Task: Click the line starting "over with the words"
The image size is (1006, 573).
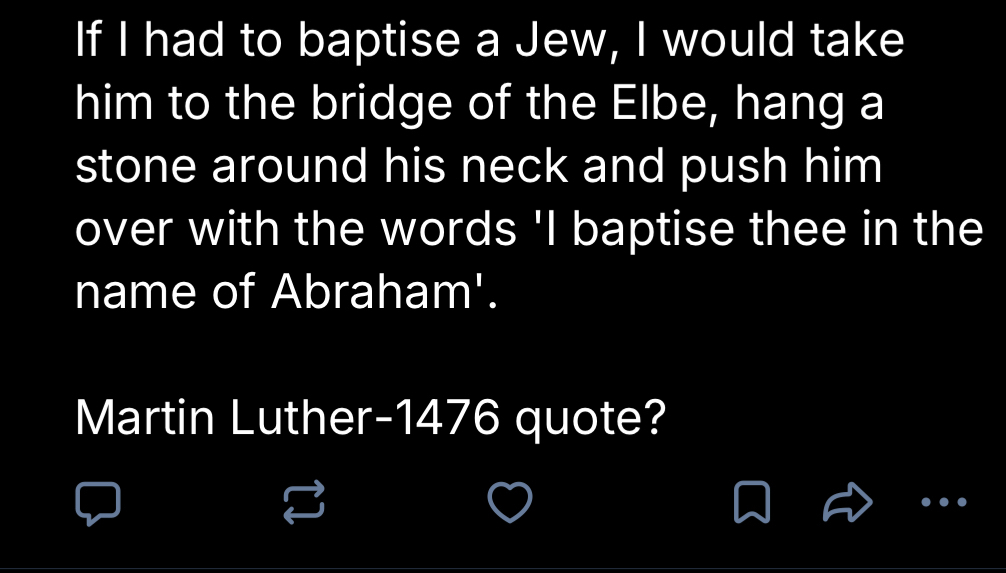Action: [x=529, y=230]
